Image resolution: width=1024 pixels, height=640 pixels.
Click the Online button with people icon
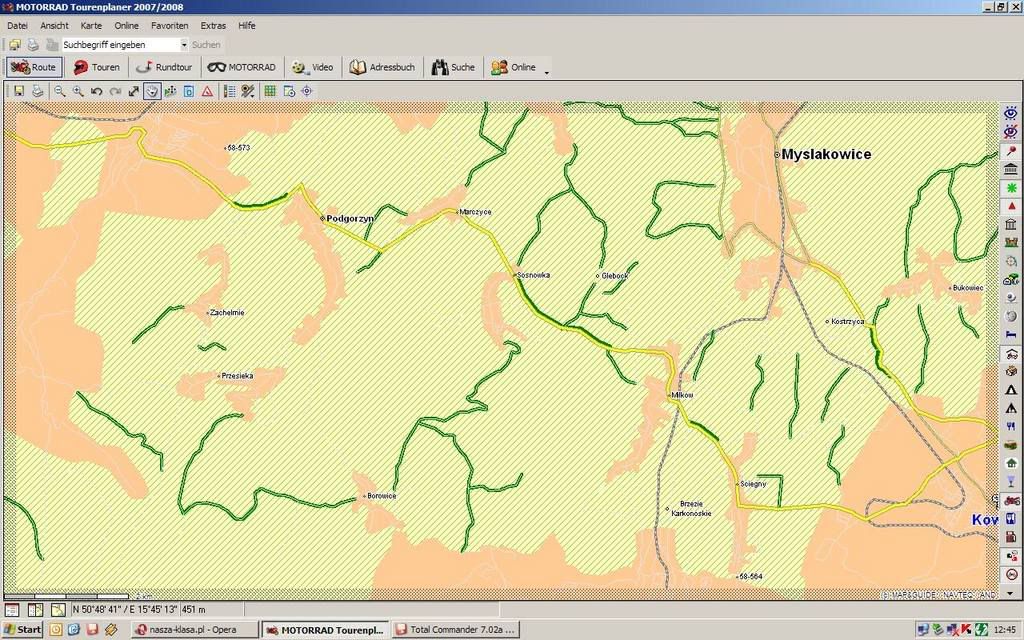513,67
